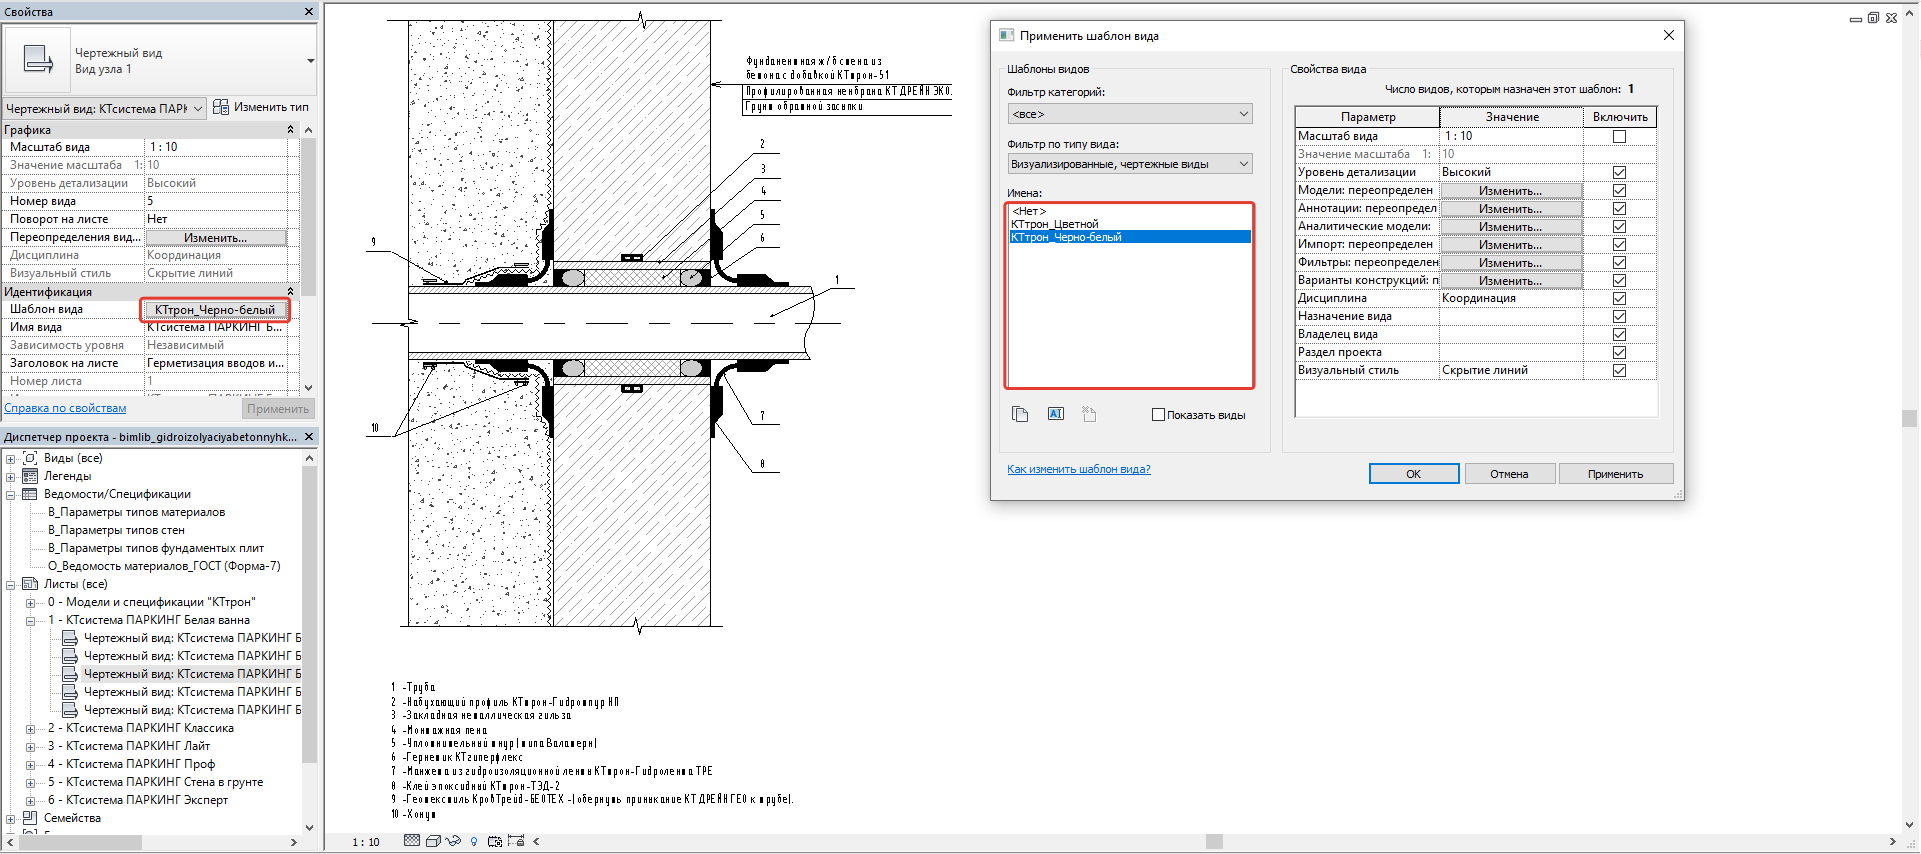Expand the 2 - КТсистема ПАРКИНГ Классика sheet
1921x854 pixels.
click(30, 728)
